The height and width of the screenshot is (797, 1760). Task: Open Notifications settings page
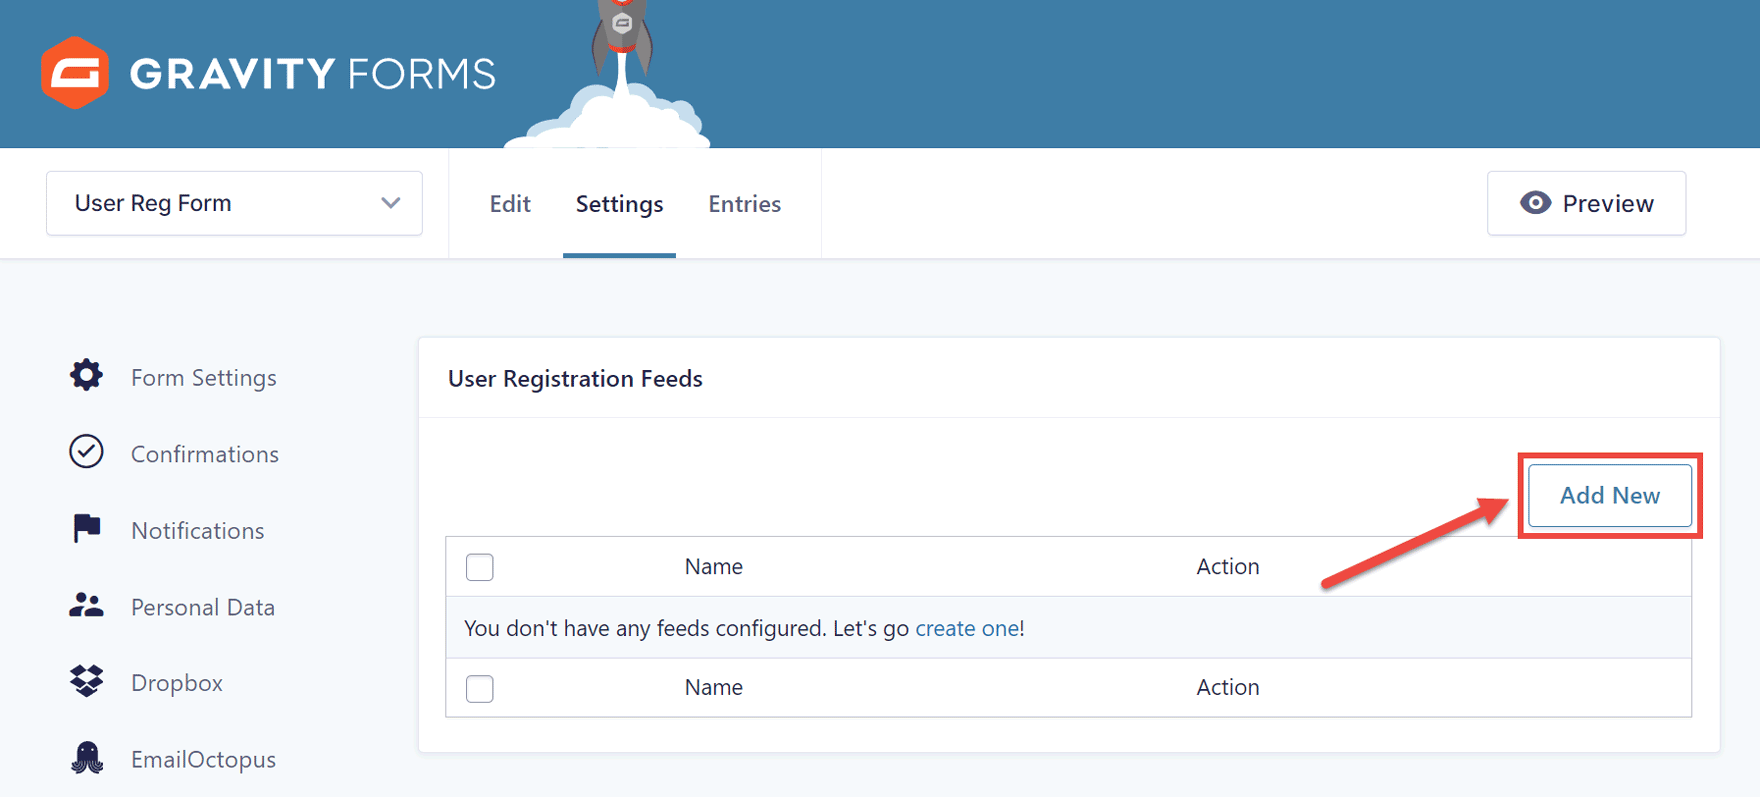pyautogui.click(x=198, y=531)
